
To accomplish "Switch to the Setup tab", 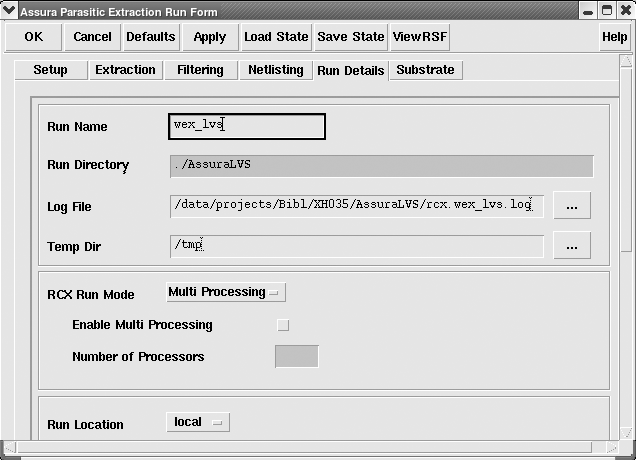I will pos(51,70).
